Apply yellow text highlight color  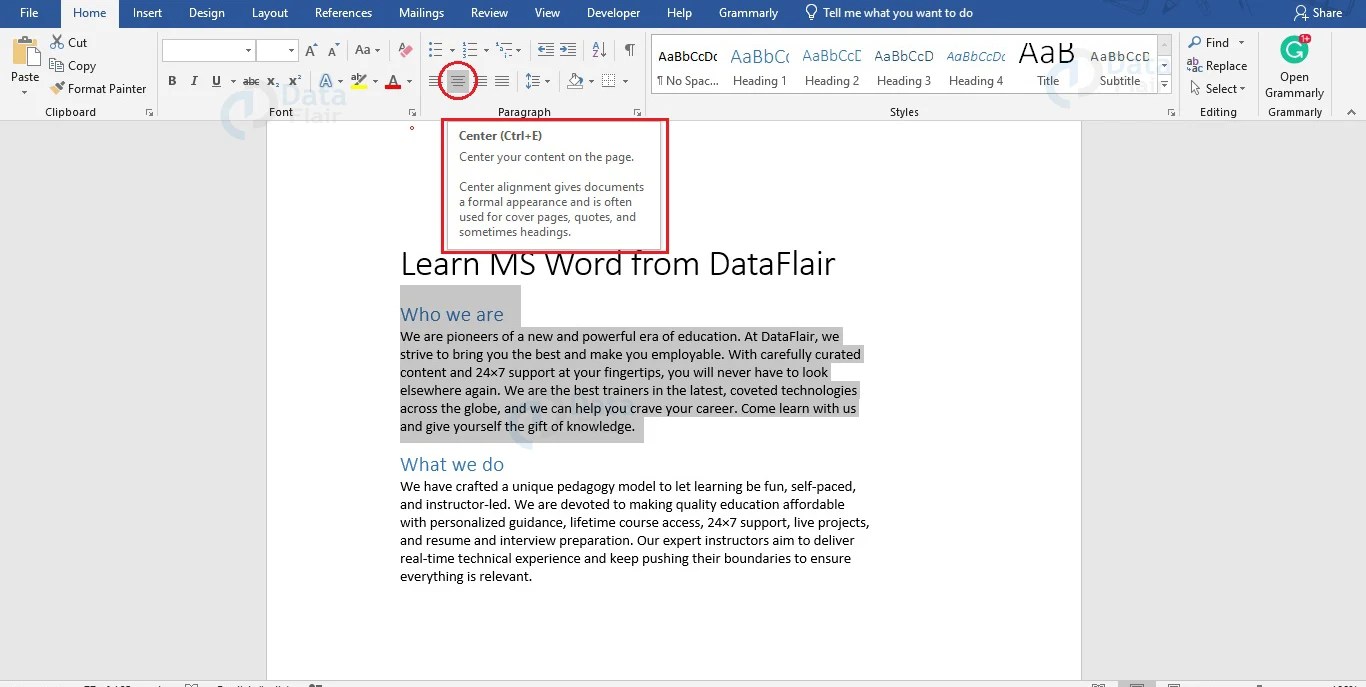coord(358,80)
